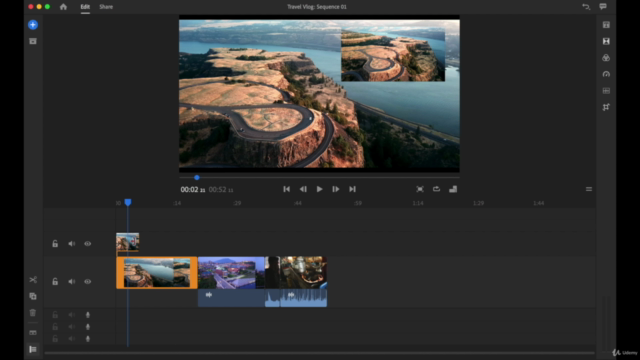Click the first audio track's microphone

coord(88,315)
